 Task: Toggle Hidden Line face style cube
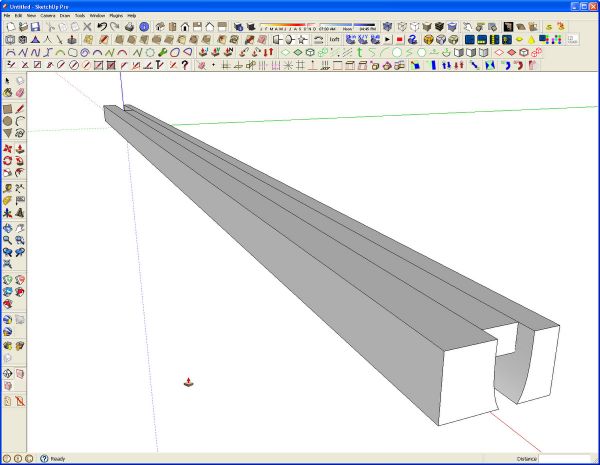[414, 27]
